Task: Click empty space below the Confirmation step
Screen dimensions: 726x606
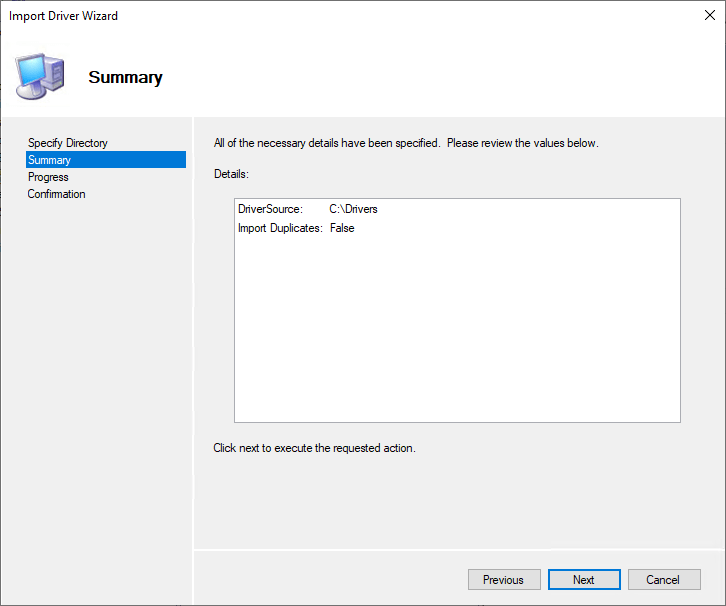Action: coord(100,350)
